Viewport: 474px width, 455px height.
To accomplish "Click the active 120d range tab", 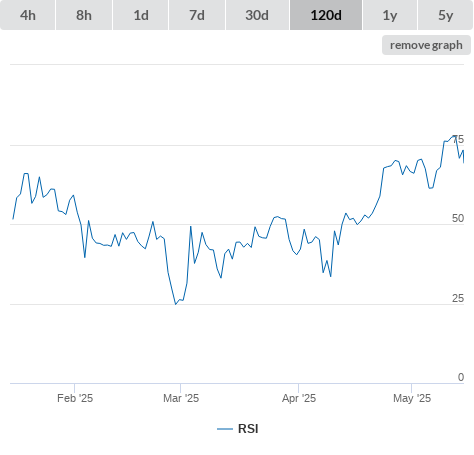I will pyautogui.click(x=326, y=15).
